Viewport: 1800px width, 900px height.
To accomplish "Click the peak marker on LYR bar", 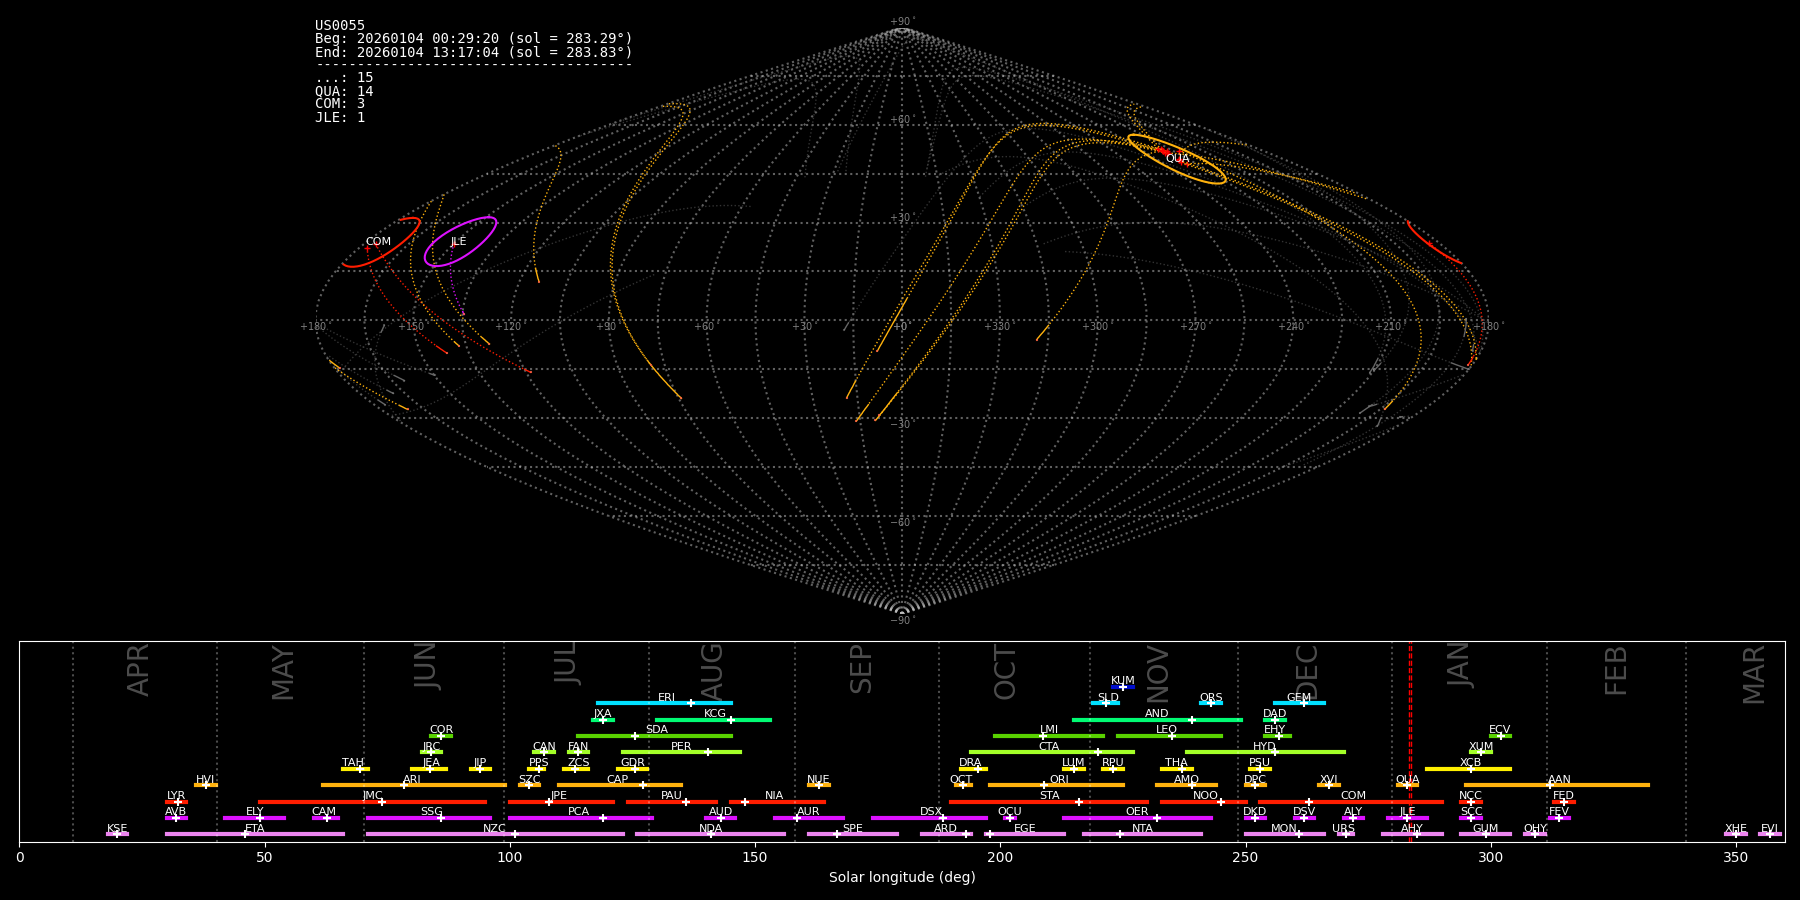I will (178, 802).
